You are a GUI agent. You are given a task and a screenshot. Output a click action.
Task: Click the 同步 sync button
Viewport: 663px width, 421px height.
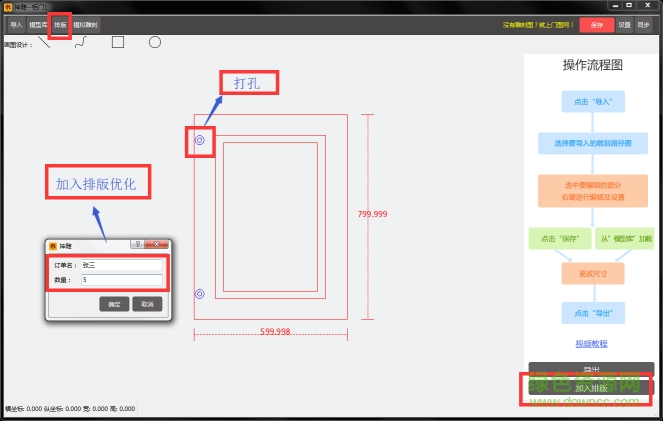click(x=645, y=24)
